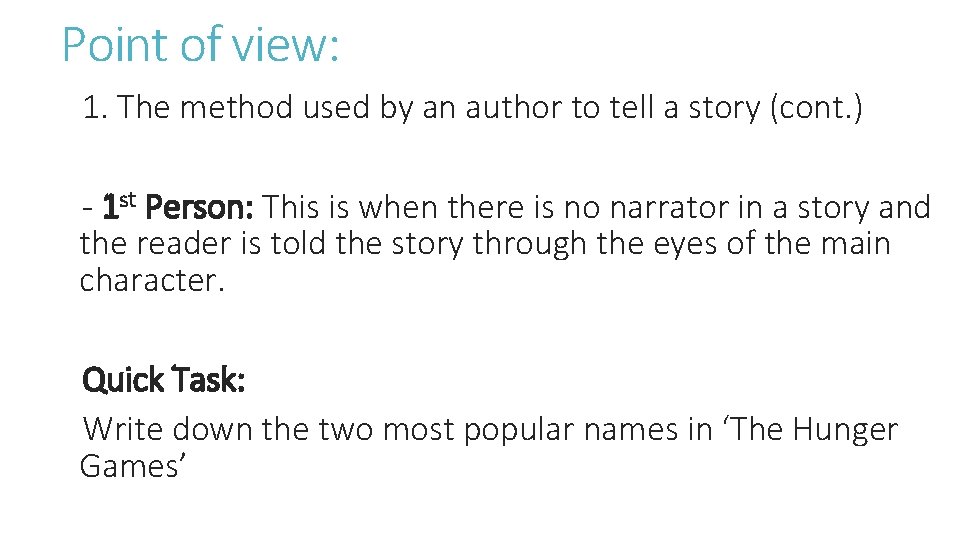Click the 'Point of view:' slide title
This screenshot has width=960, height=540.
coord(200,45)
